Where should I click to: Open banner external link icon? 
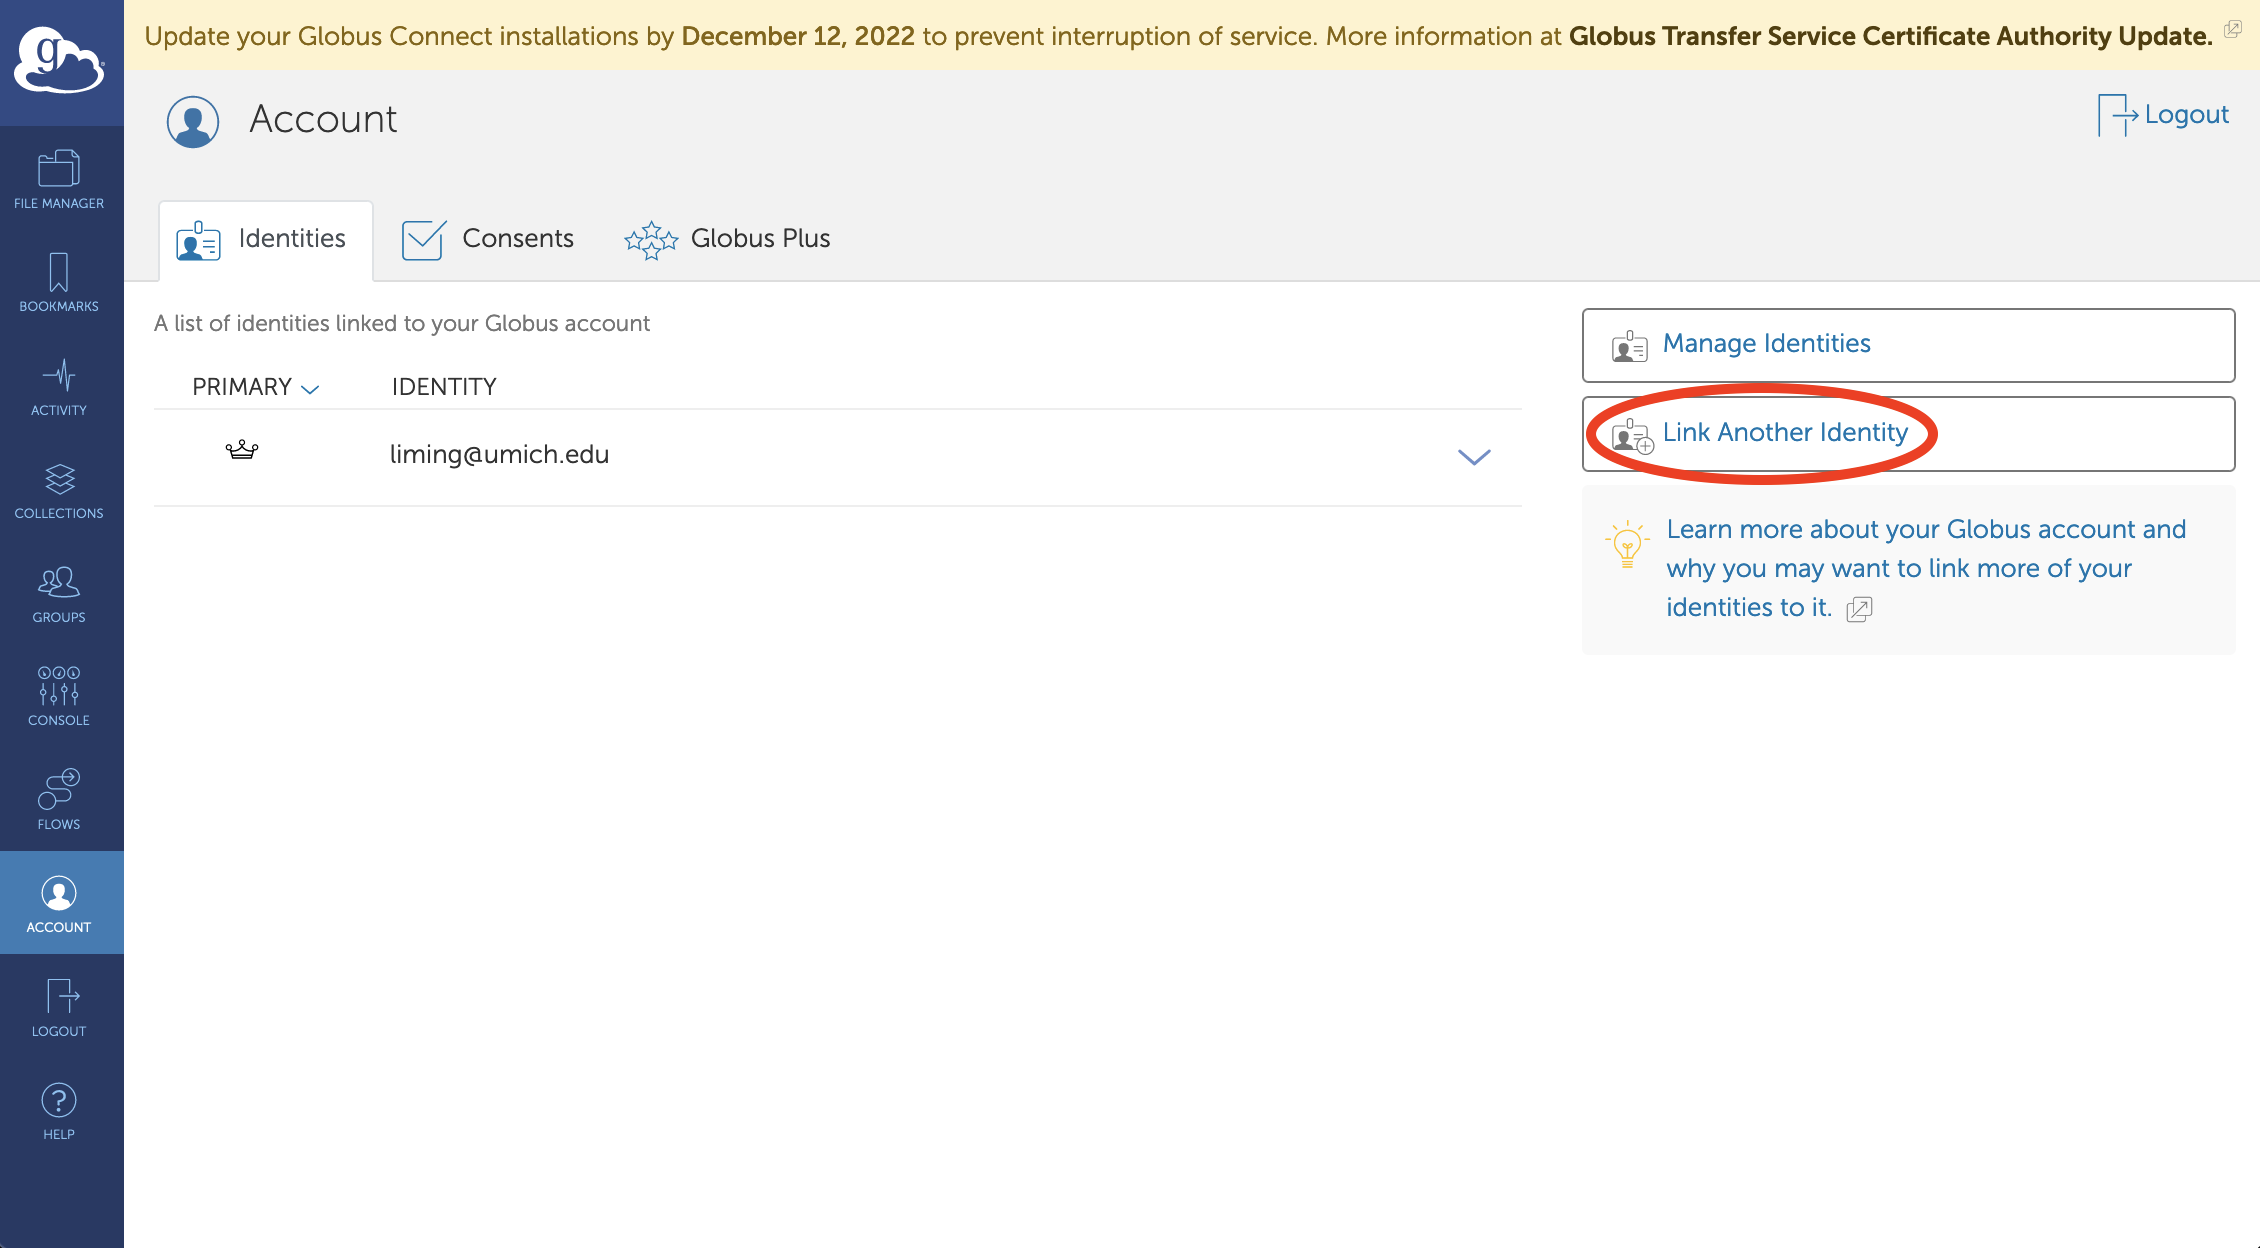click(x=2233, y=29)
